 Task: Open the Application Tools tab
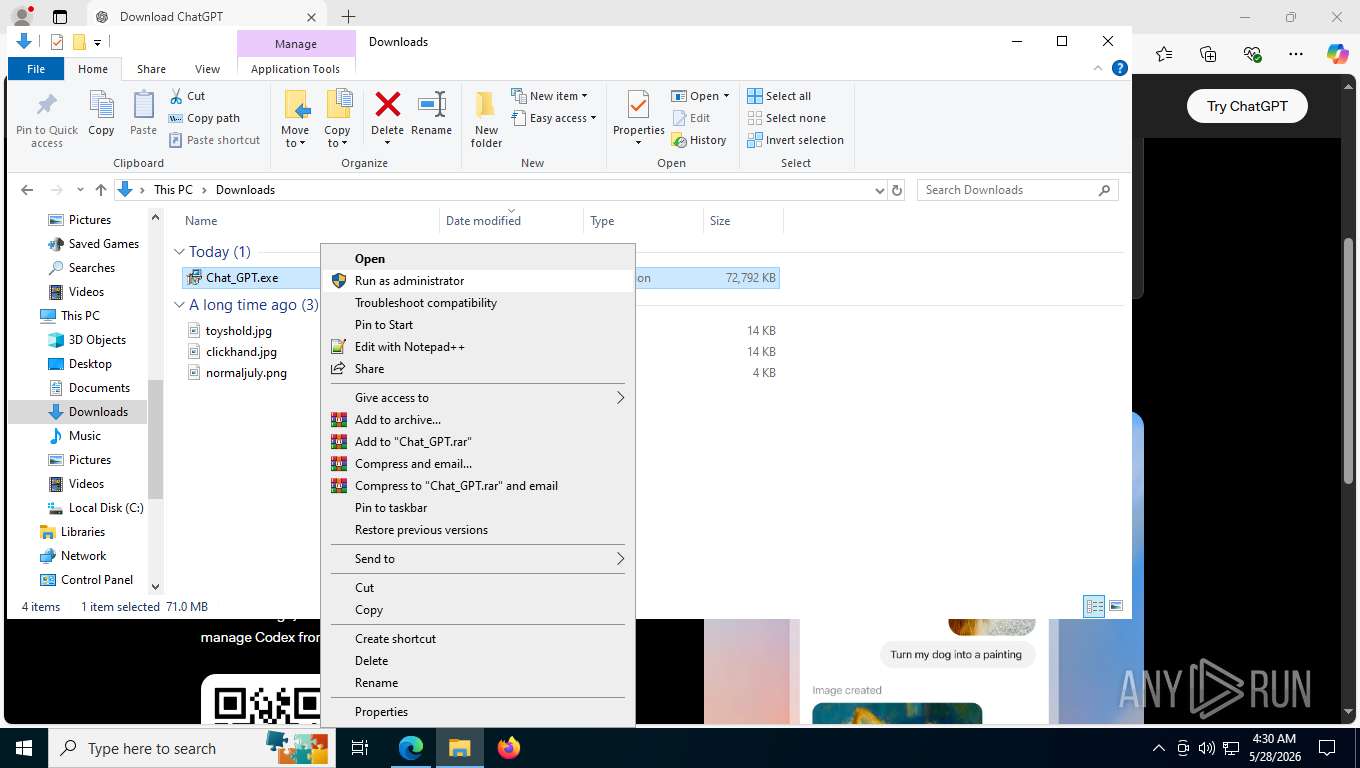tap(295, 69)
